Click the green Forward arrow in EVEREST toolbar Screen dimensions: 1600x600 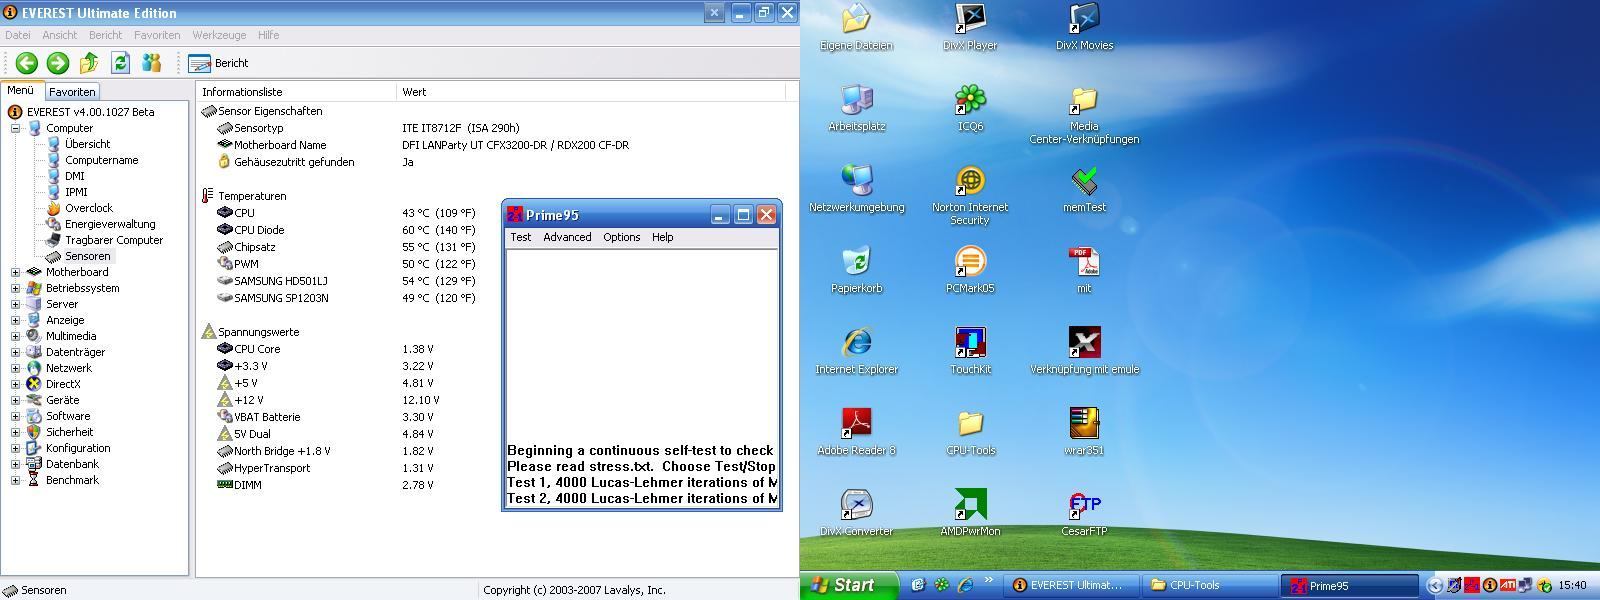point(58,63)
